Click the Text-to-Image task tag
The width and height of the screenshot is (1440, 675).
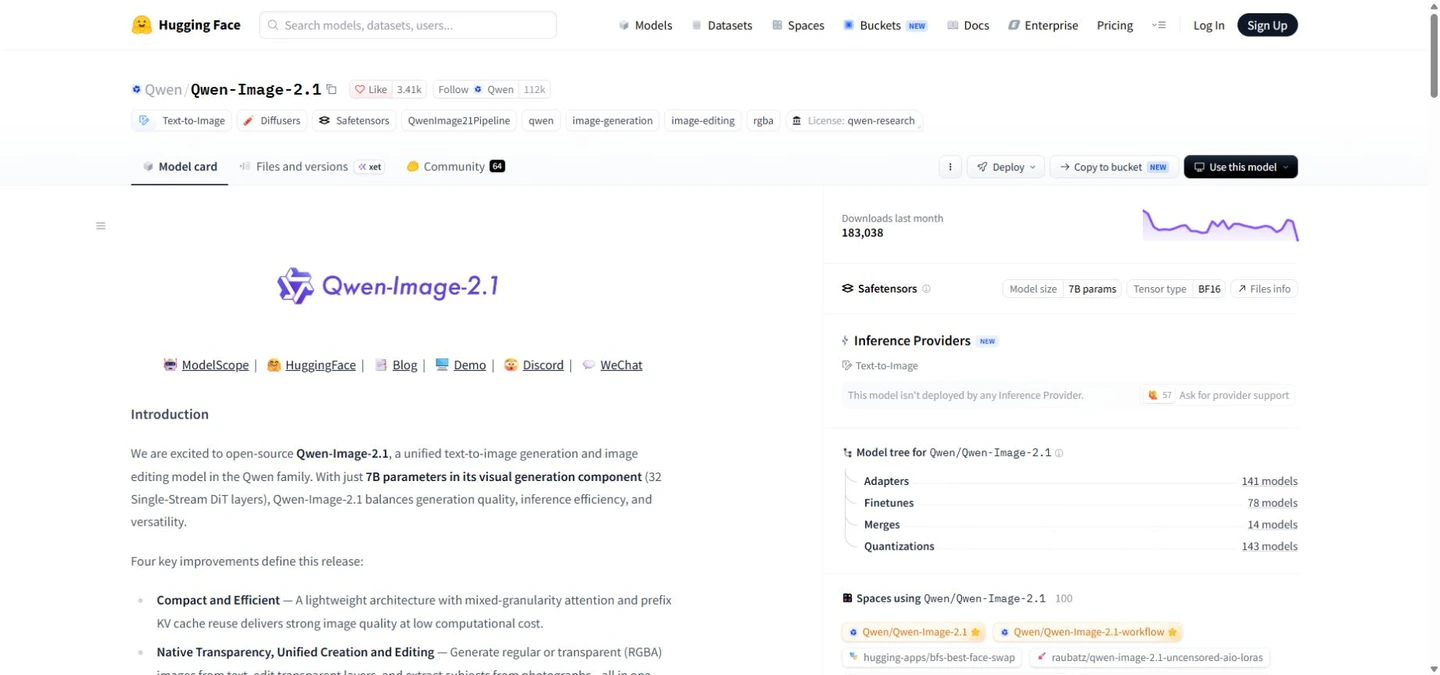coord(182,121)
